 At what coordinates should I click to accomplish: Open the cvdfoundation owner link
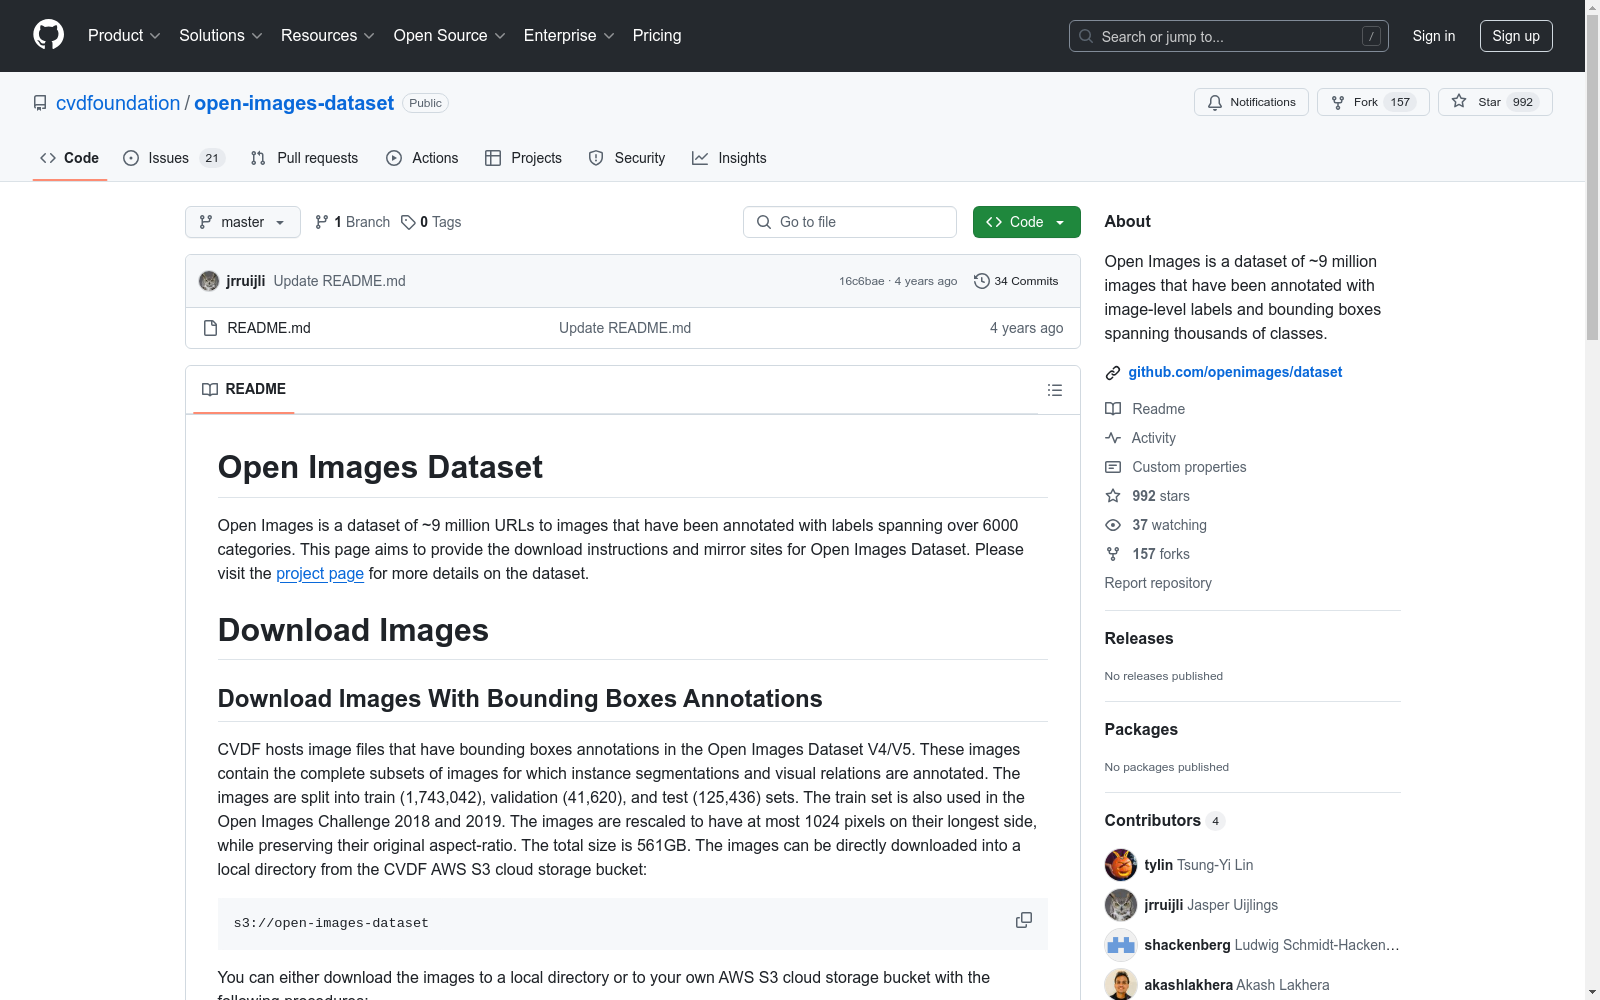[x=118, y=103]
